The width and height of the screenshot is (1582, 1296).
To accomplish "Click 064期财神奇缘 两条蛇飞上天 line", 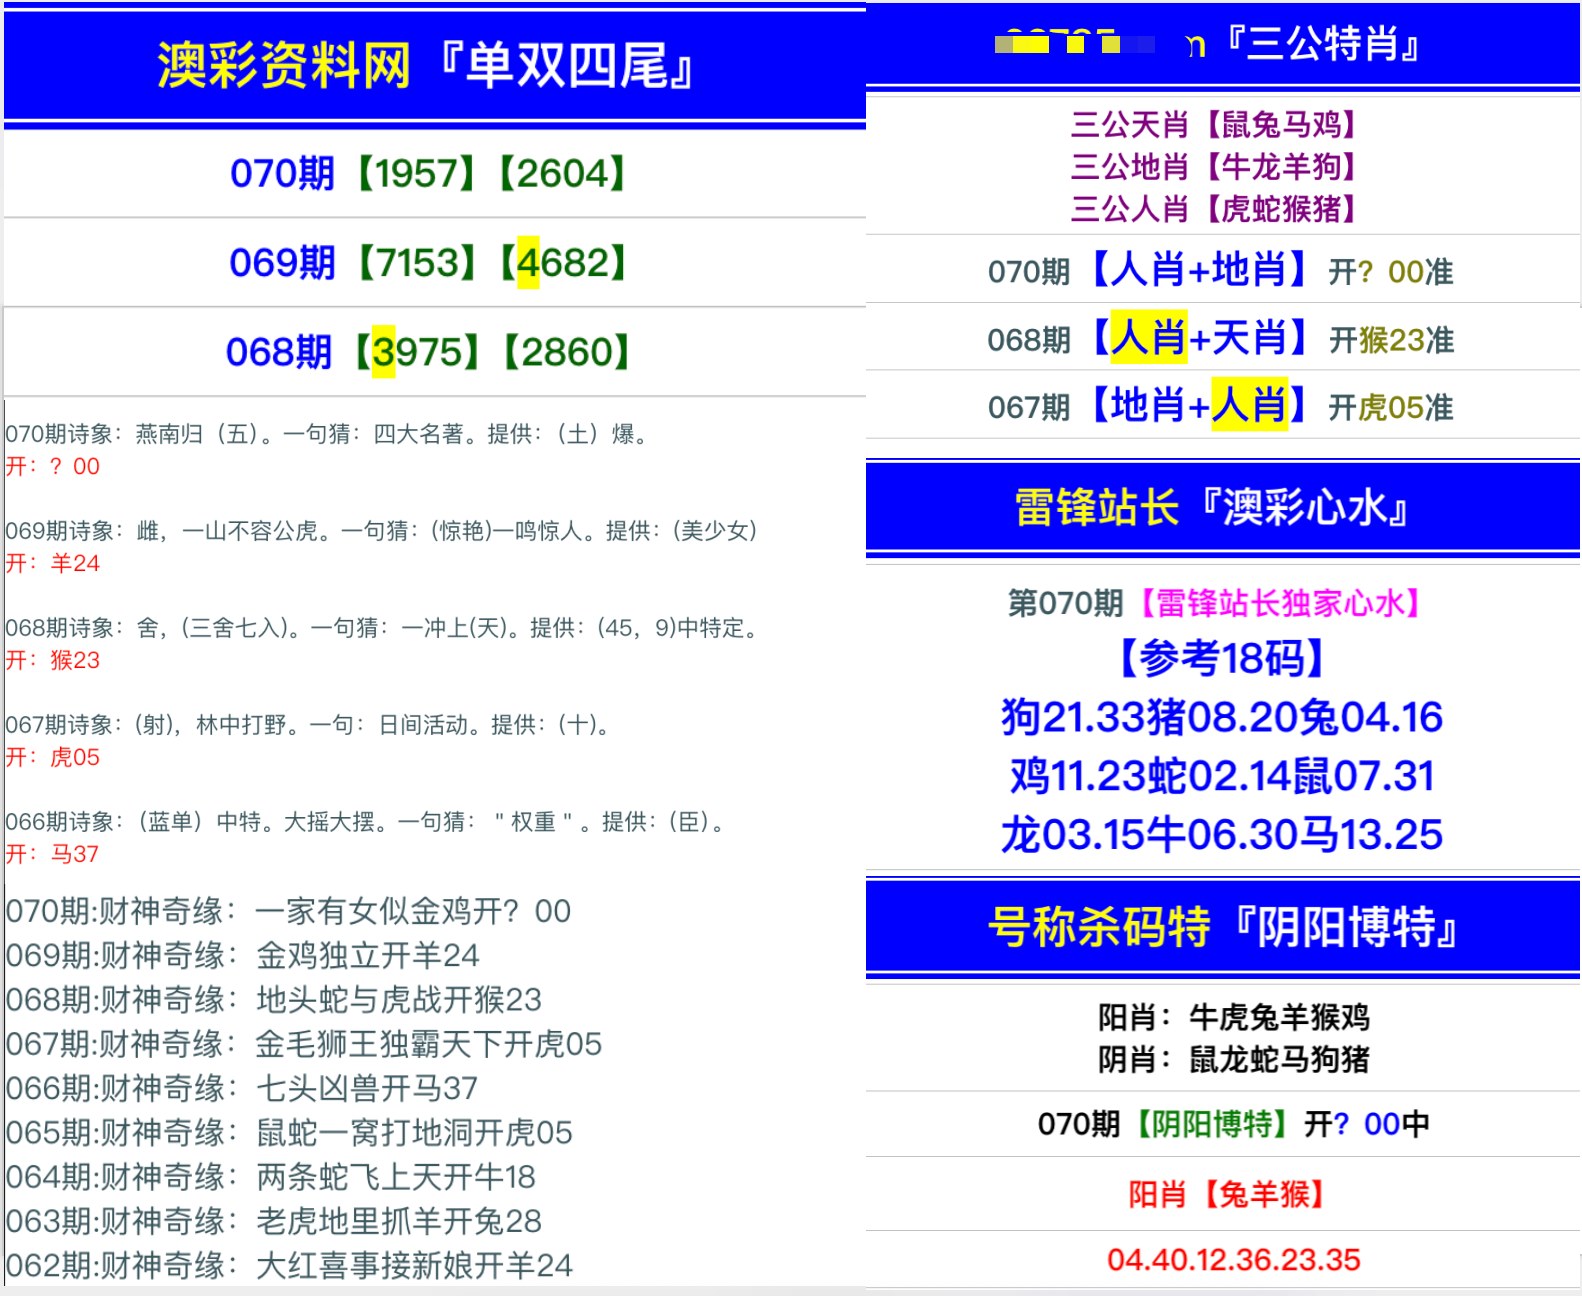I will click(x=271, y=1177).
